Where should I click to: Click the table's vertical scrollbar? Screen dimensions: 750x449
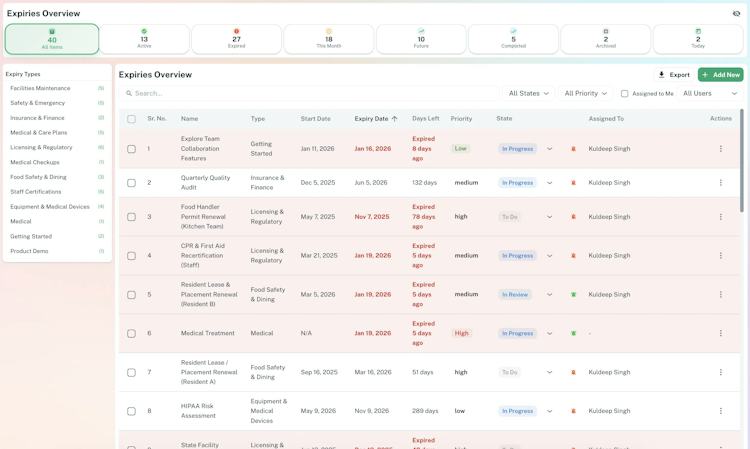741,160
